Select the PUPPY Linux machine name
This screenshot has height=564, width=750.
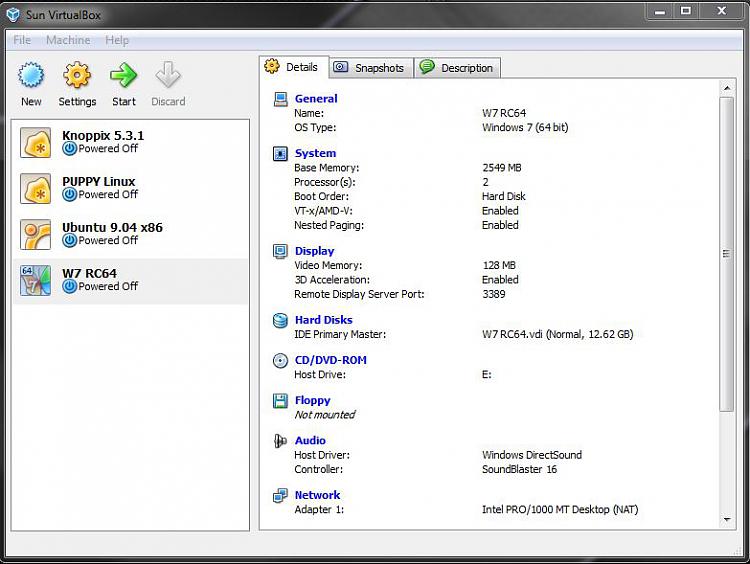99,181
